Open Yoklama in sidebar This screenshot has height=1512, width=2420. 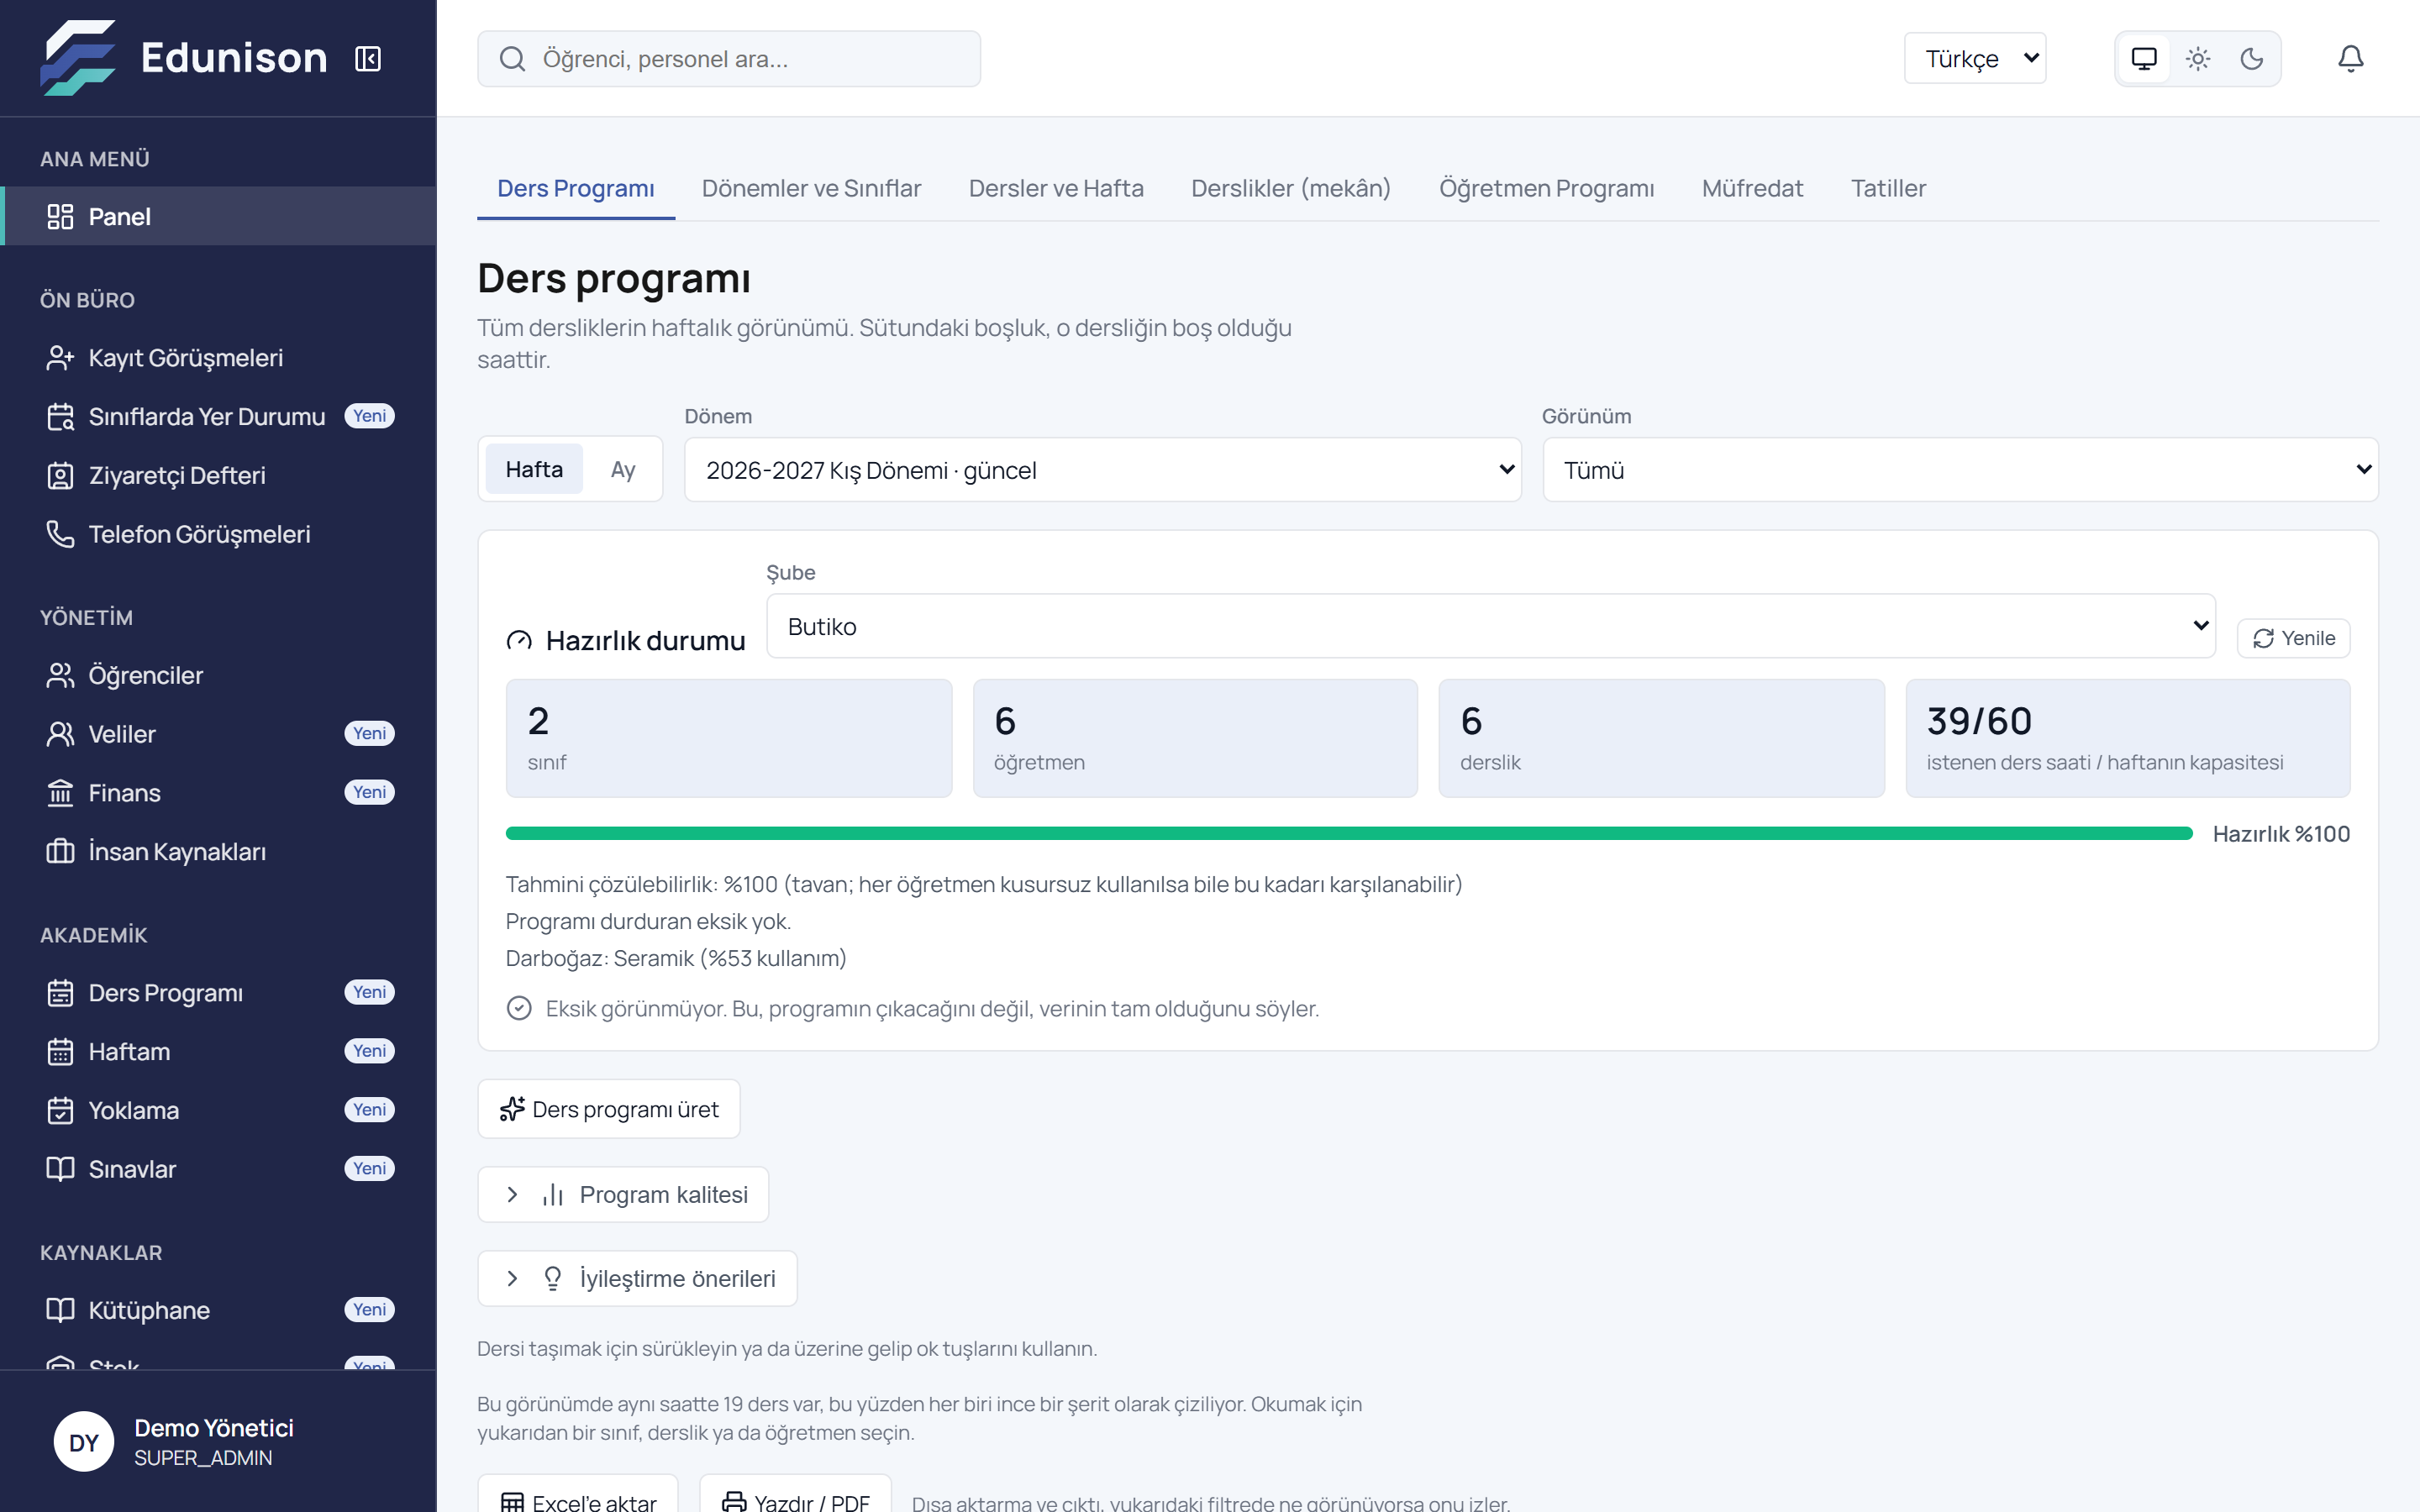click(219, 1110)
